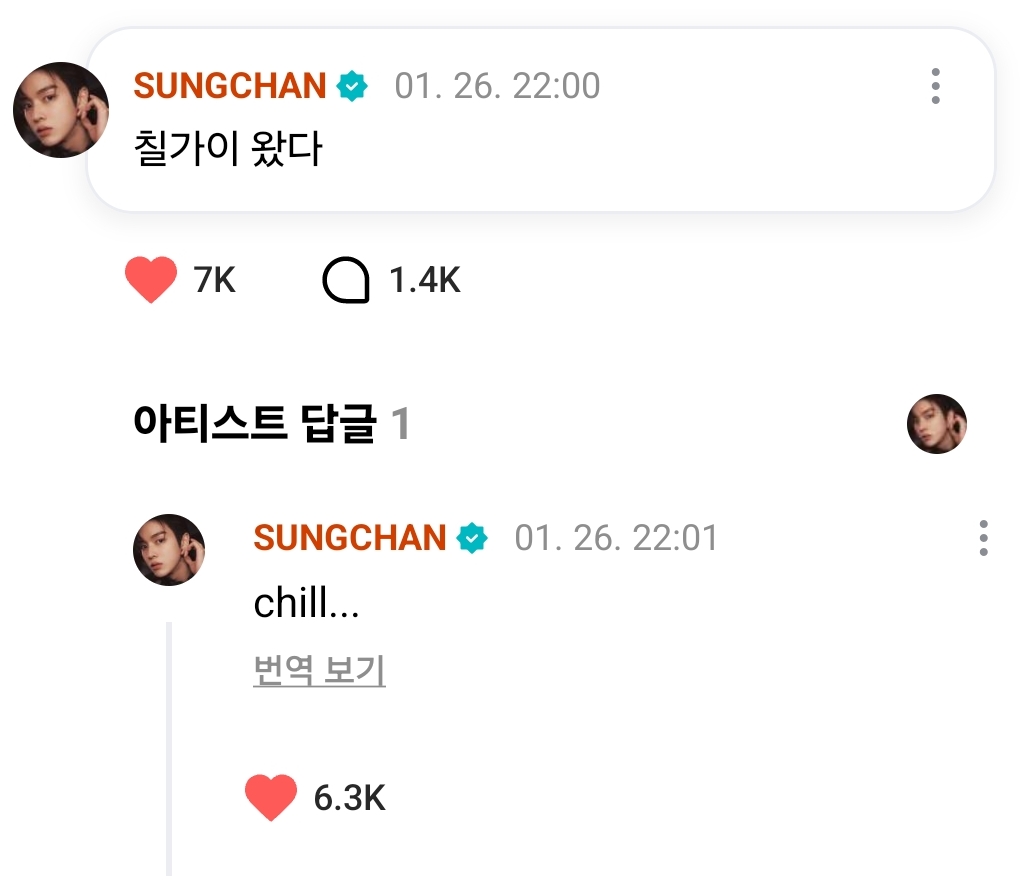
Task: Tap the artist avatar beside 아티스트 답글
Action: [937, 424]
